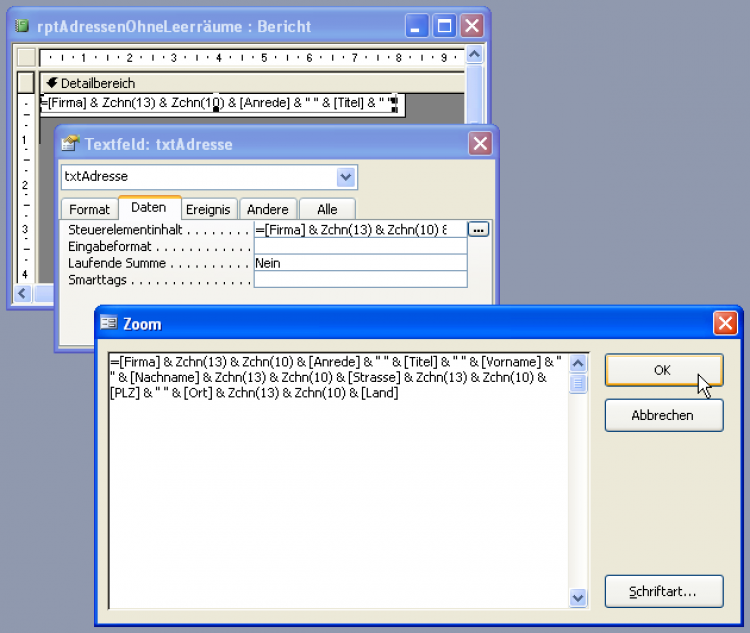Open the Ereignis tab

click(x=208, y=209)
